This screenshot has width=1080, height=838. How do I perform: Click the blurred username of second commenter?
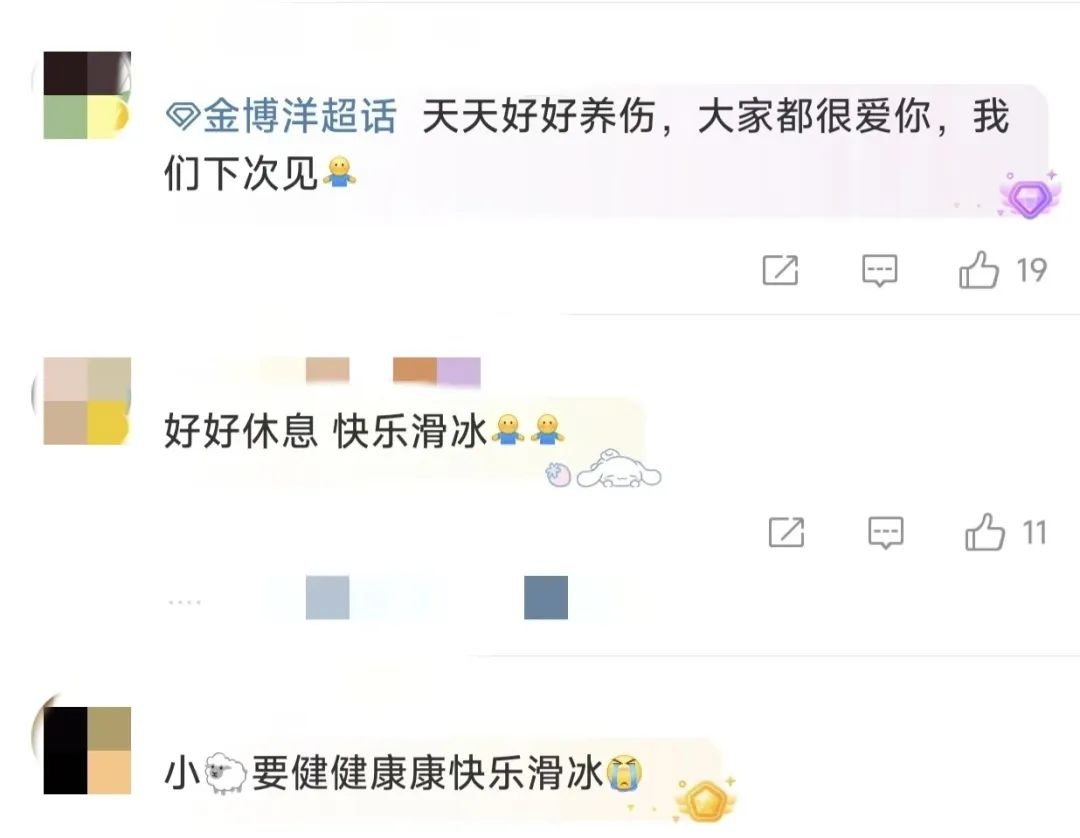pyautogui.click(x=393, y=370)
